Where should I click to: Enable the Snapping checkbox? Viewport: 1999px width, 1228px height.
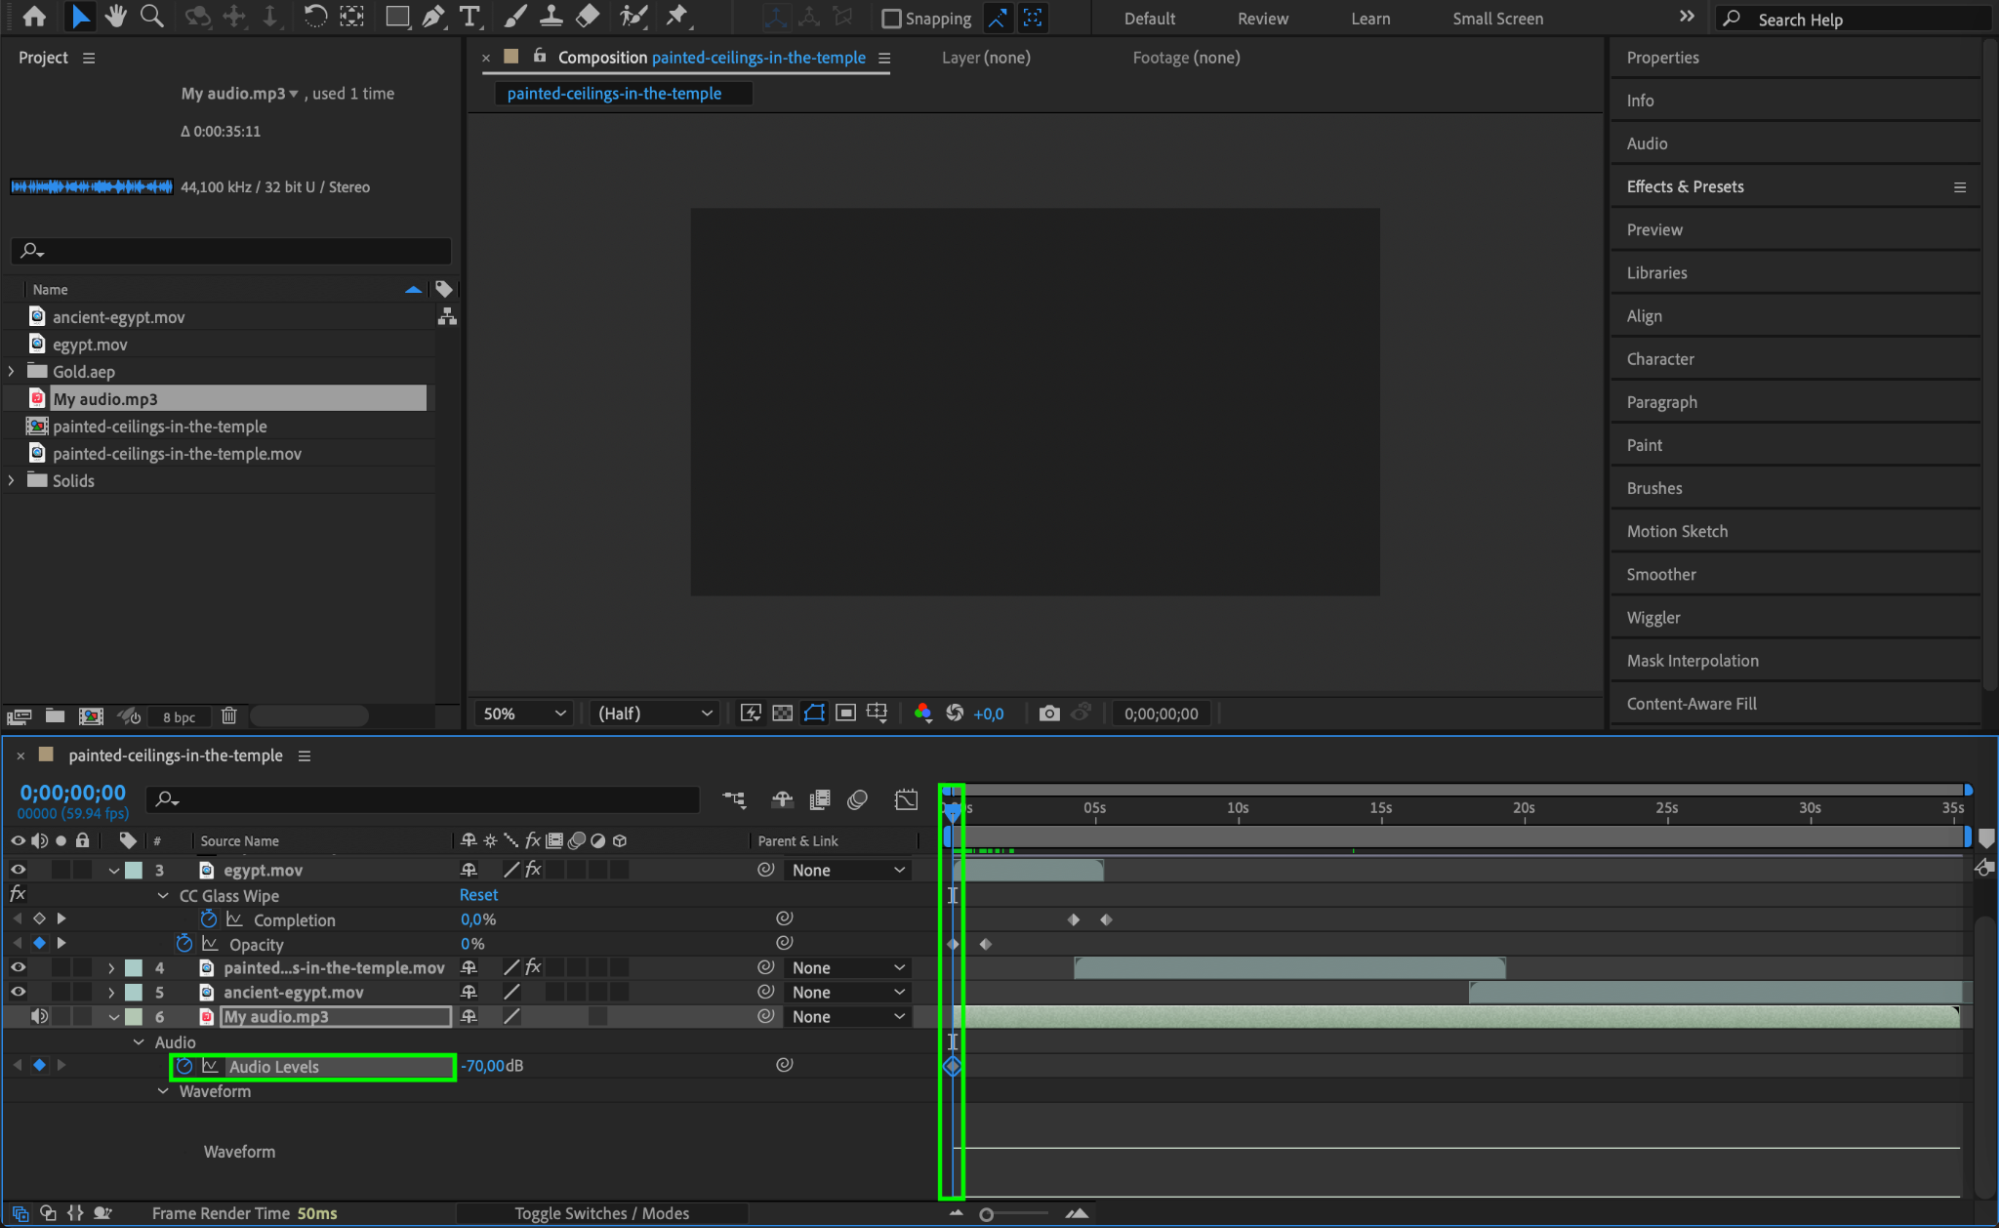point(891,19)
